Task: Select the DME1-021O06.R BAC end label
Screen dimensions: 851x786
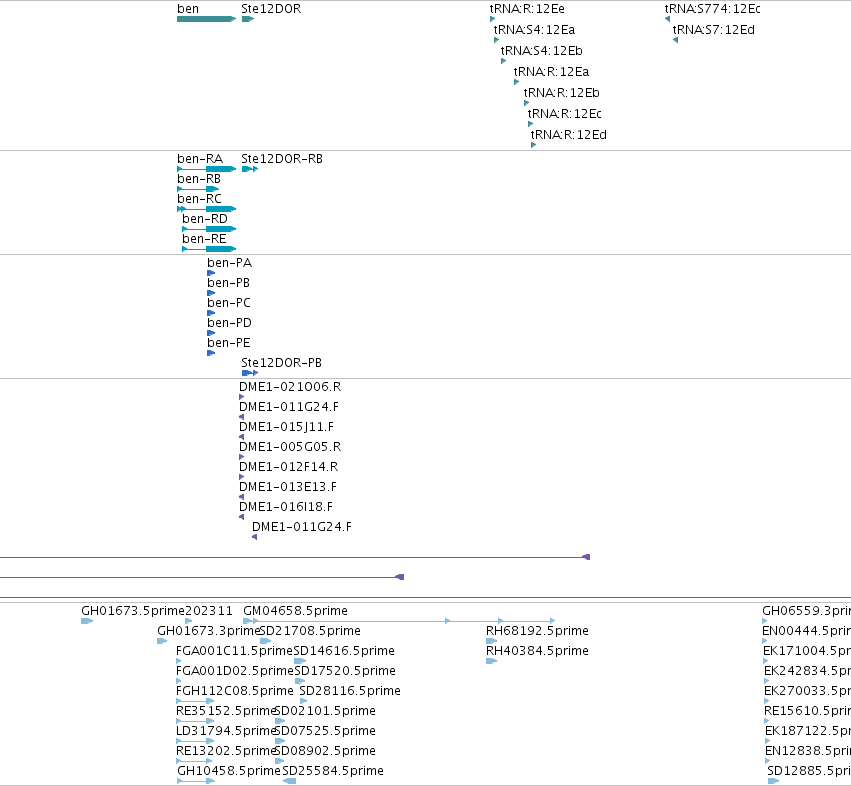Action: pyautogui.click(x=290, y=387)
